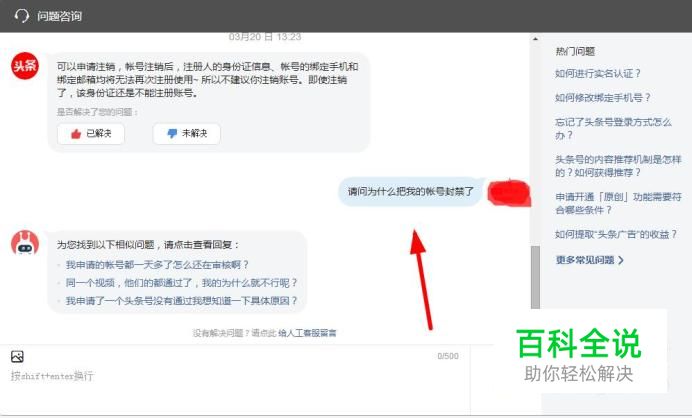Click the sent message 请问为什么把我的帐号封禁了
This screenshot has width=692, height=418.
click(410, 192)
